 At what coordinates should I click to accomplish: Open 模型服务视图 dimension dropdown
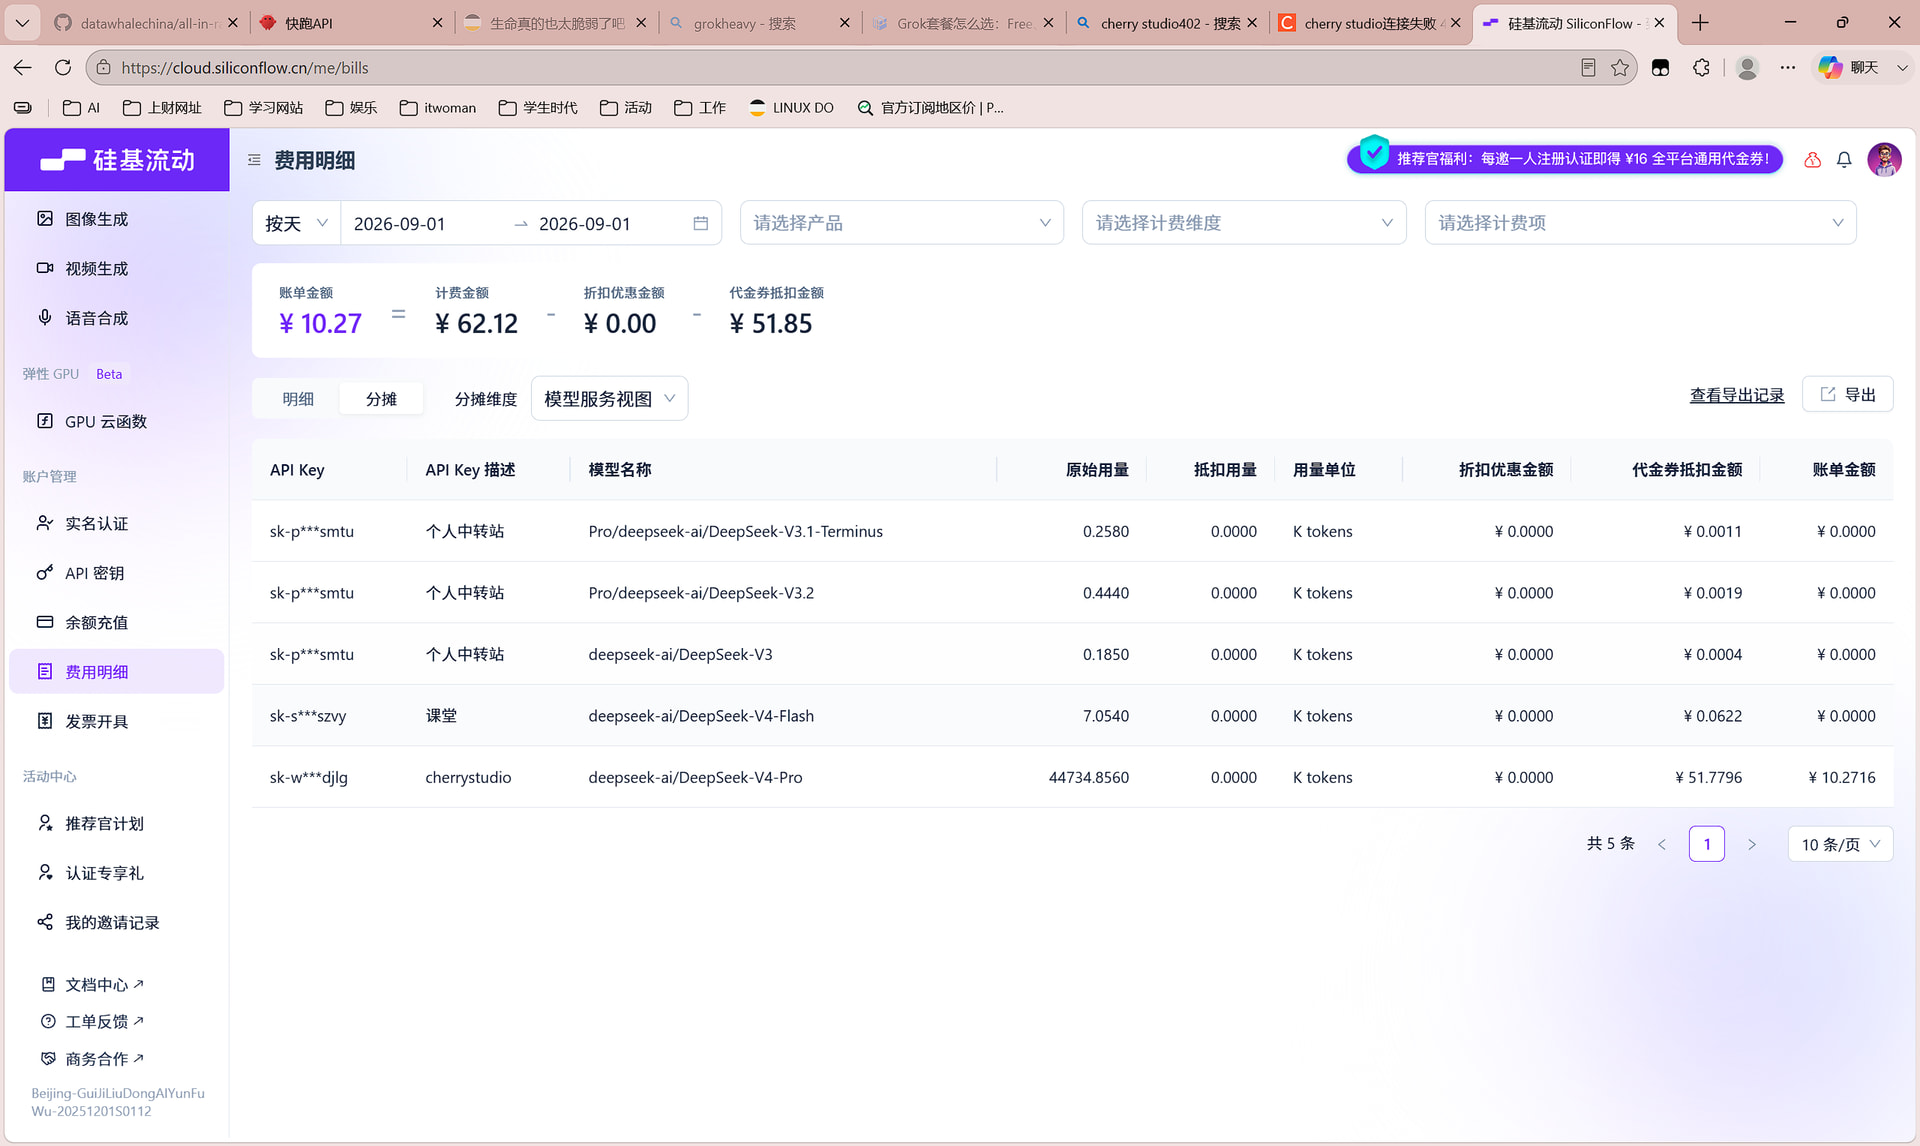[609, 399]
